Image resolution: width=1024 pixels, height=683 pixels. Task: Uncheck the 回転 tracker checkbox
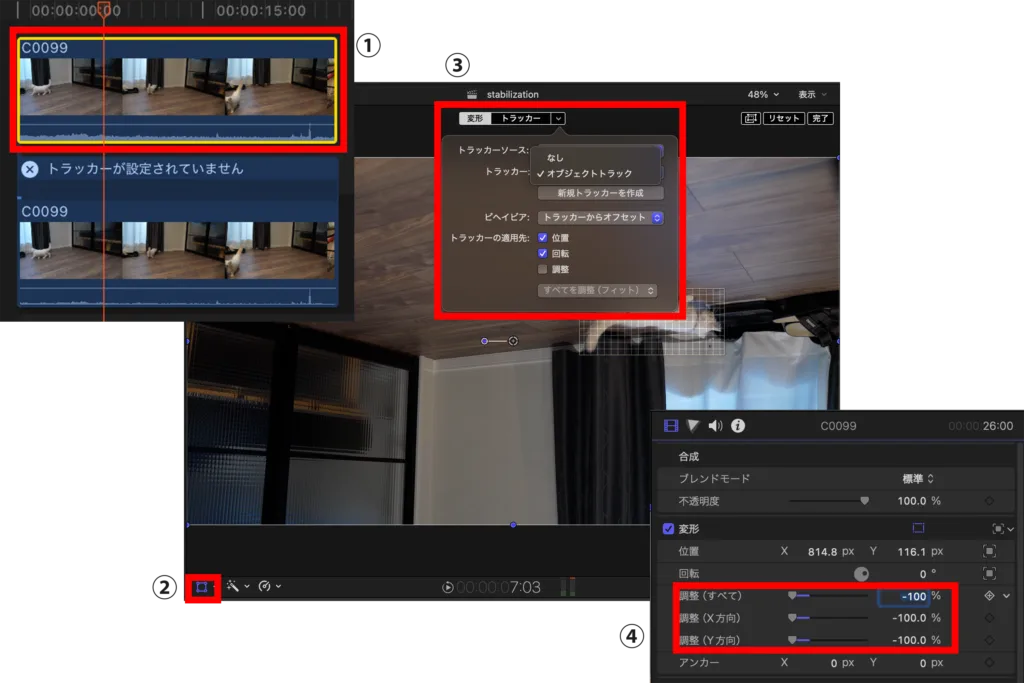542,254
